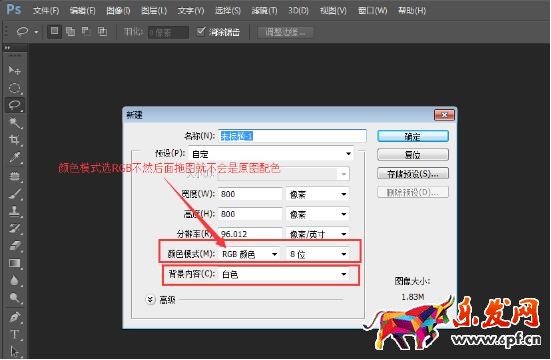
Task: Select the Lasso tool in the toolbox
Action: click(14, 105)
